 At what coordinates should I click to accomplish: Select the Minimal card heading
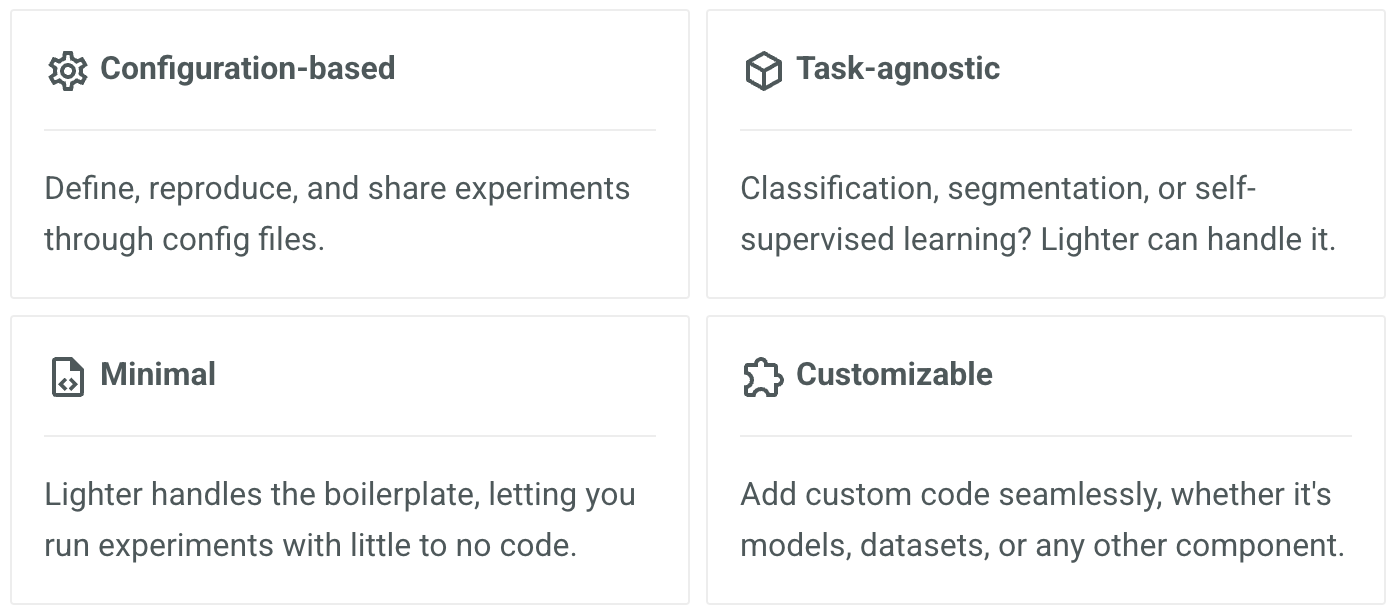pos(158,374)
